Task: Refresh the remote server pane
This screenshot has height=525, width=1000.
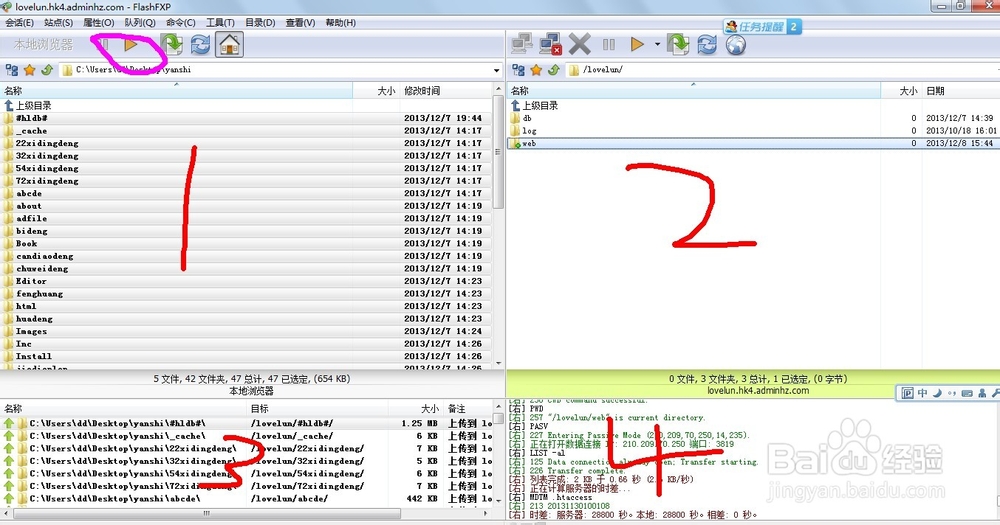Action: point(707,44)
